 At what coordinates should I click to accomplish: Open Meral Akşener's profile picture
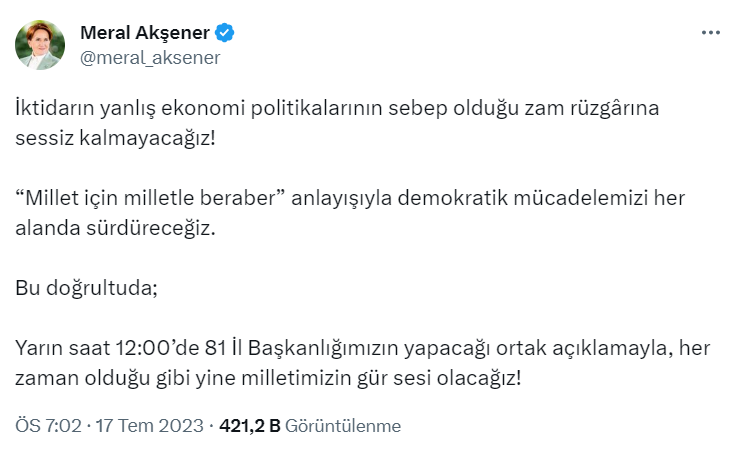(x=40, y=45)
